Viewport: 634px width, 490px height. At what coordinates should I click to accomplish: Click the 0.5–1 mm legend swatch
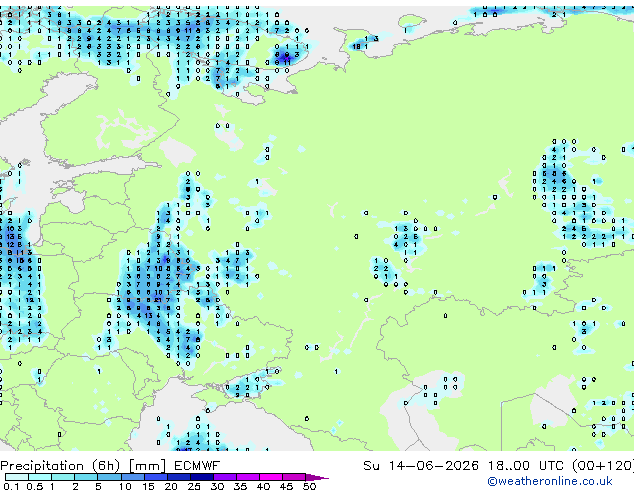click(40, 477)
